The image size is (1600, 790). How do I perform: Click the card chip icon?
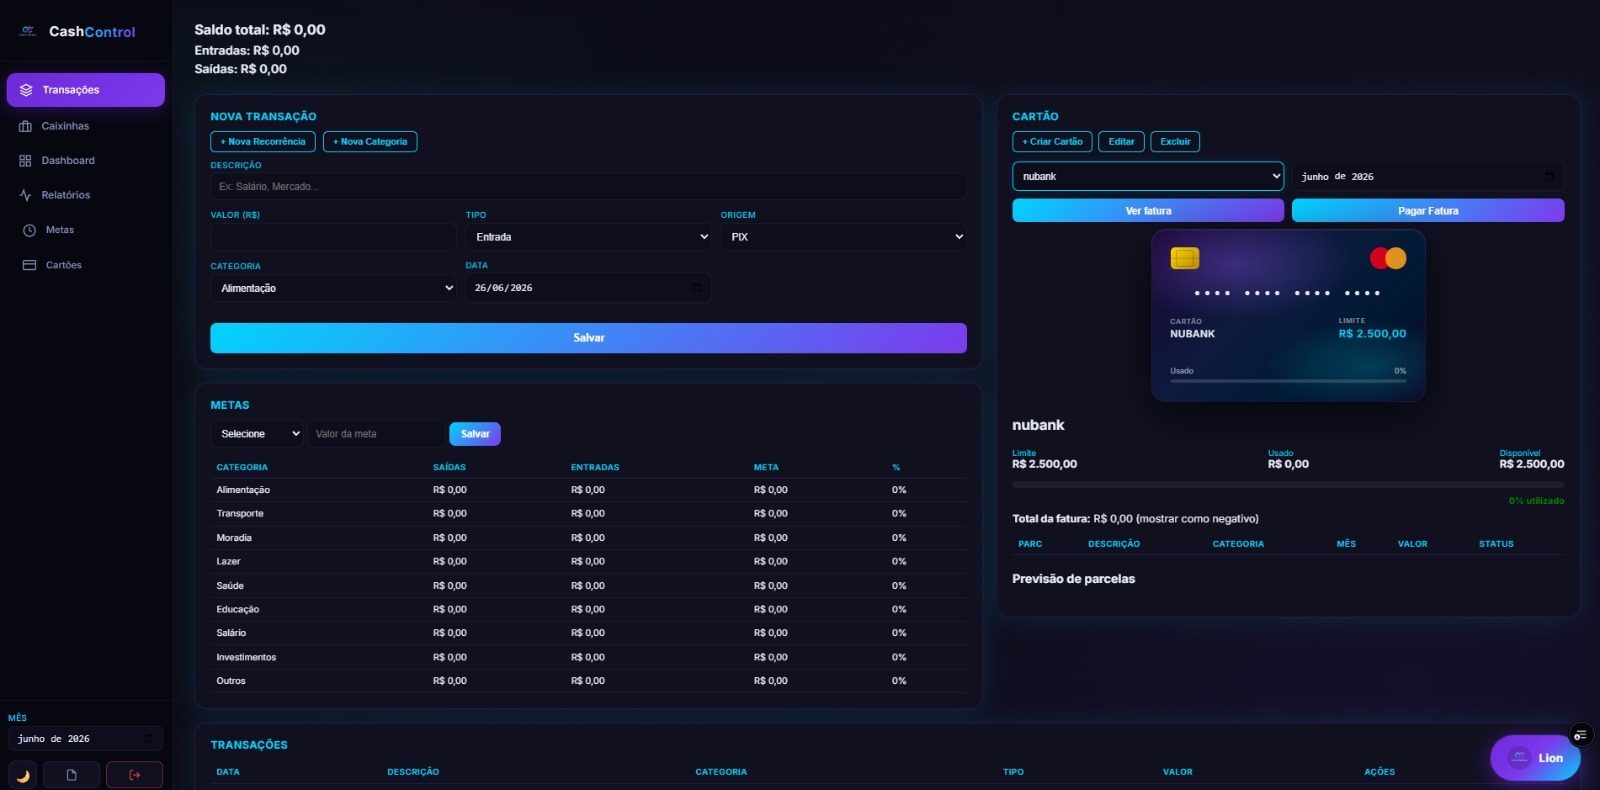pos(1185,258)
